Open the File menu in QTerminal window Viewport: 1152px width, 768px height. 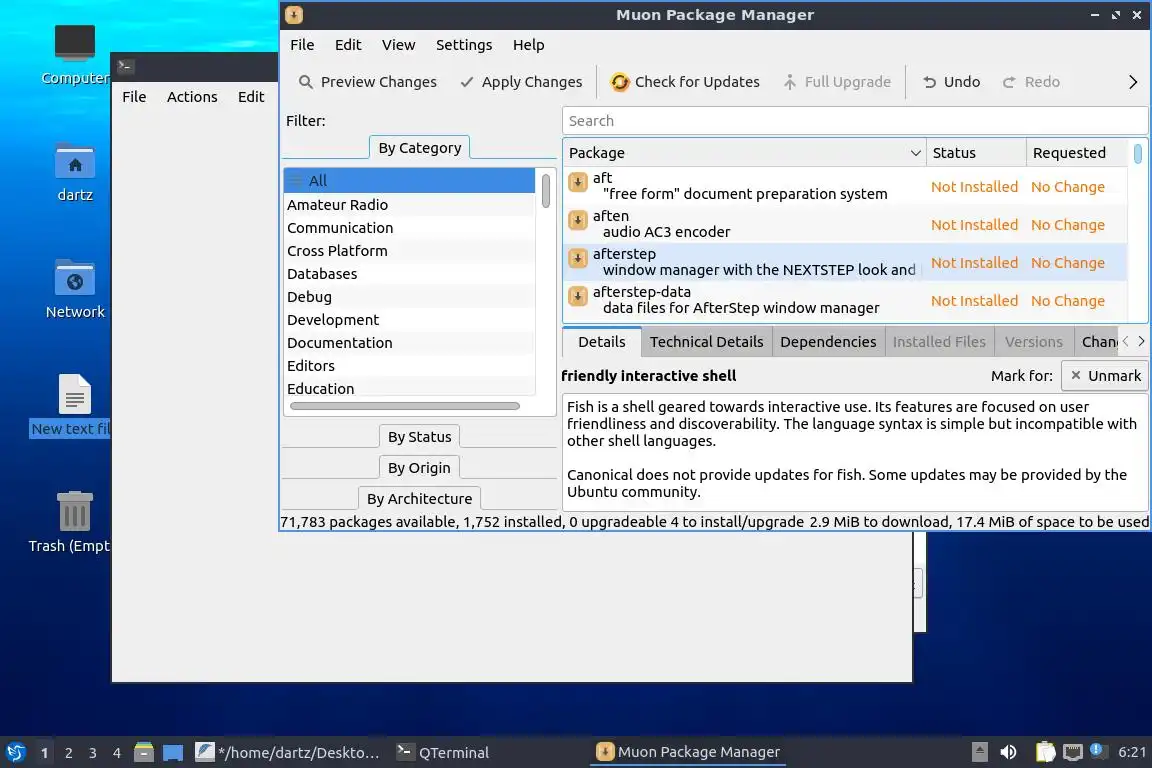[134, 97]
